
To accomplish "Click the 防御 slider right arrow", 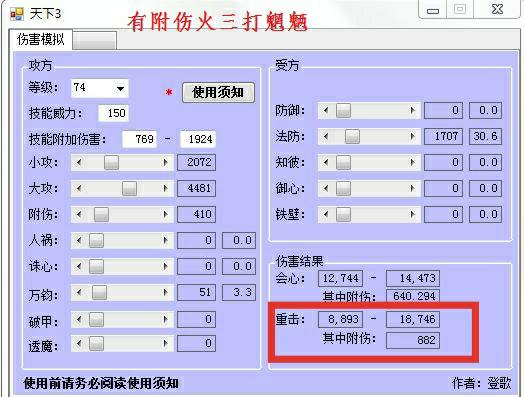I will (412, 110).
